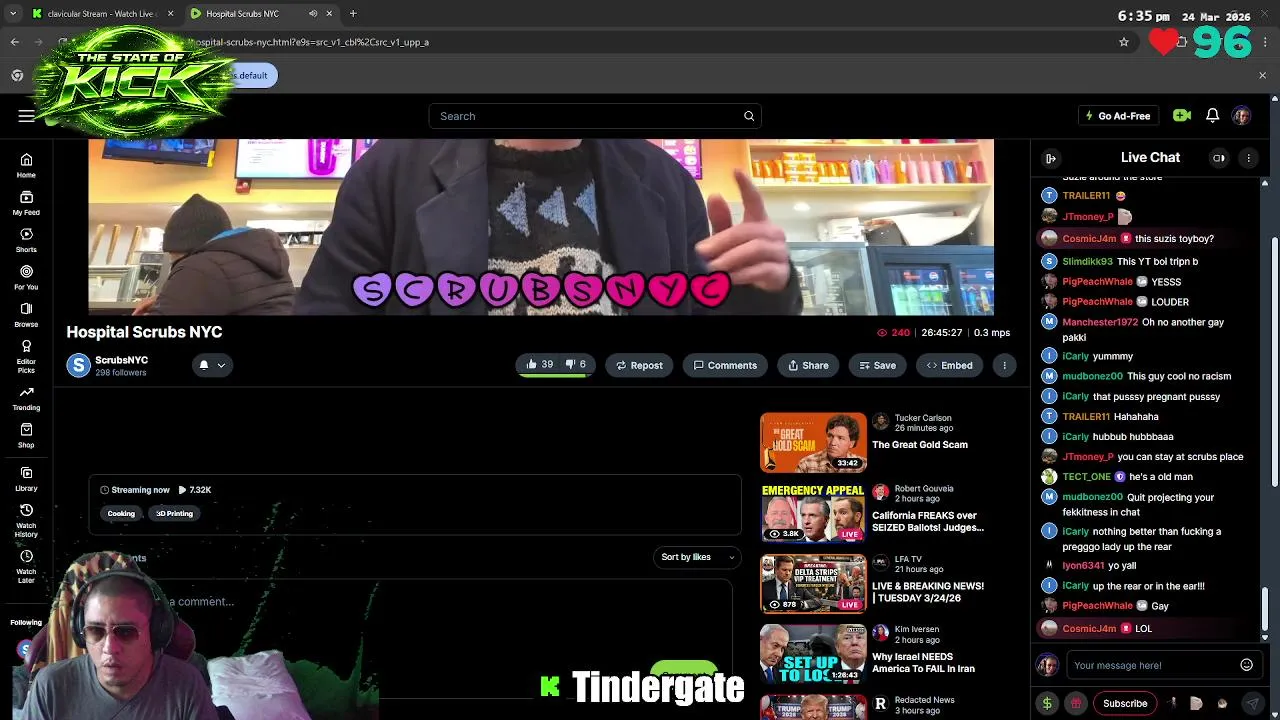Click the green dollar rant icon
The height and width of the screenshot is (720, 1280).
click(1047, 703)
